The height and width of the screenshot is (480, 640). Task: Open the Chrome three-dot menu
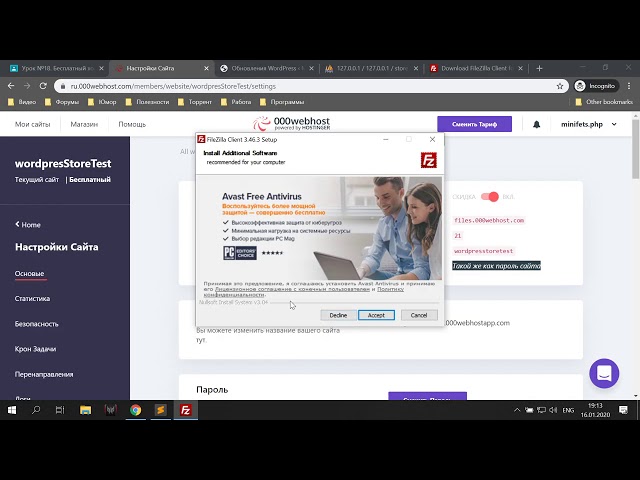pos(629,86)
